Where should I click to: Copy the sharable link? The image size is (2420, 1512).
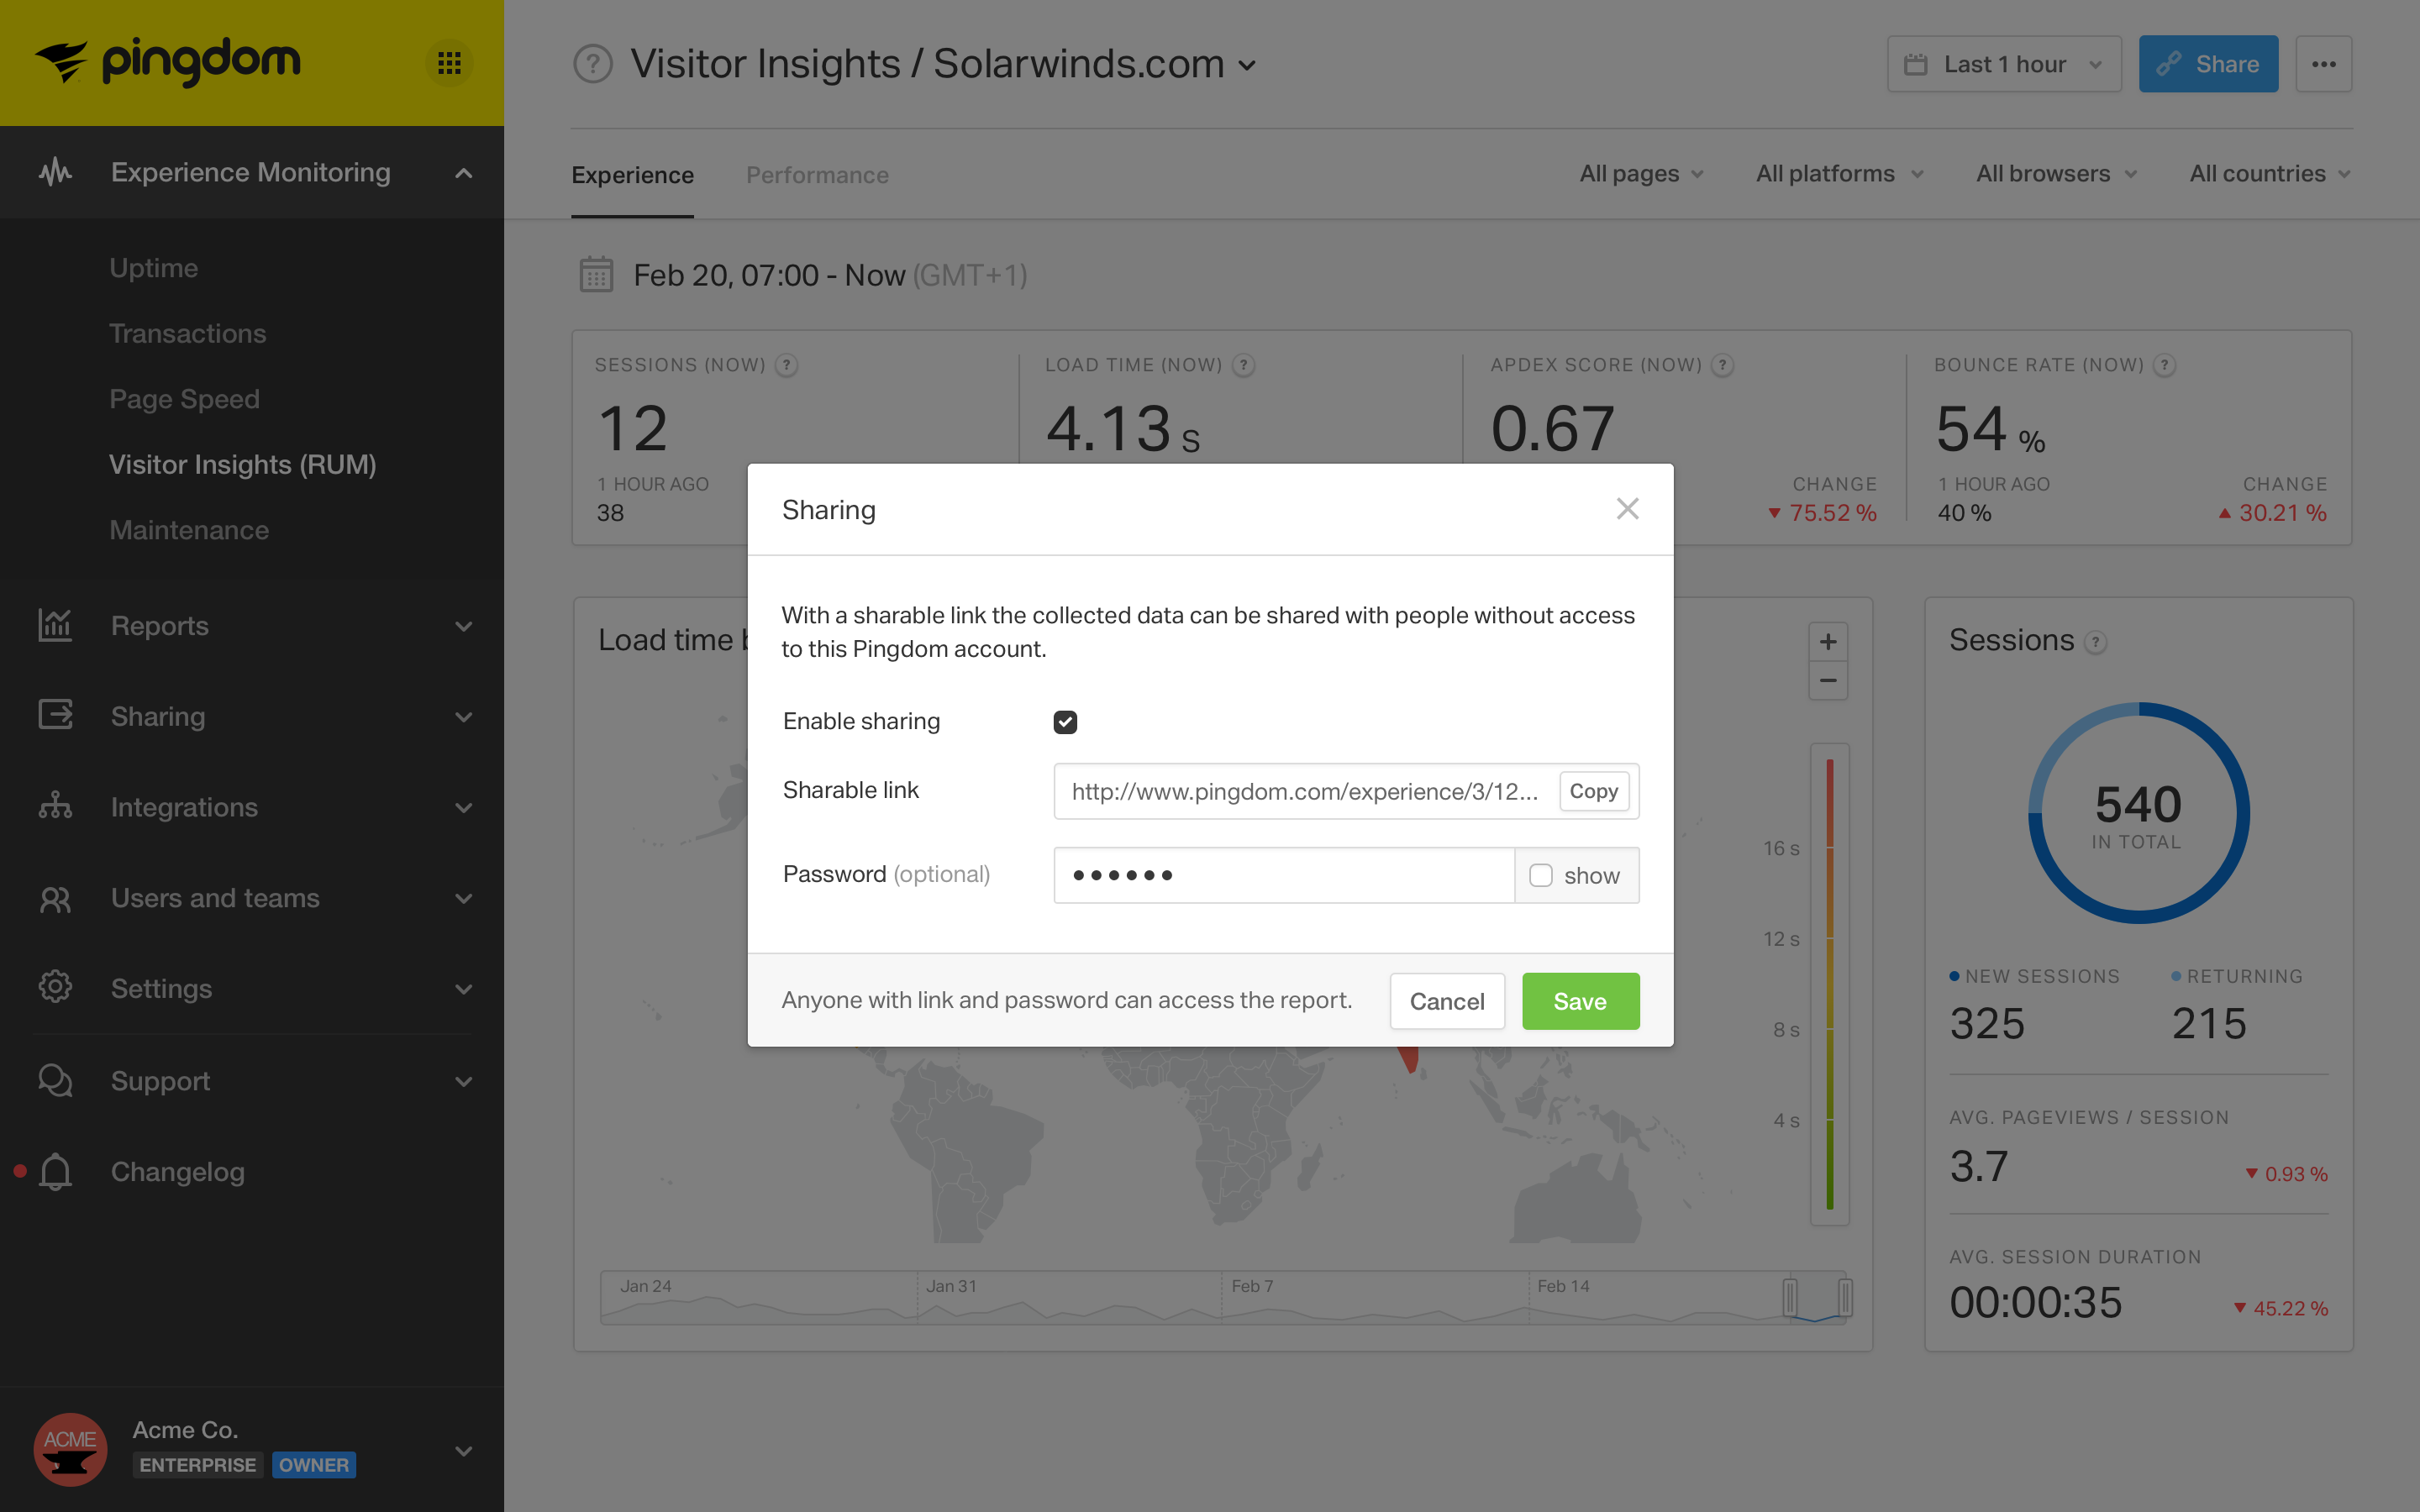(x=1594, y=791)
